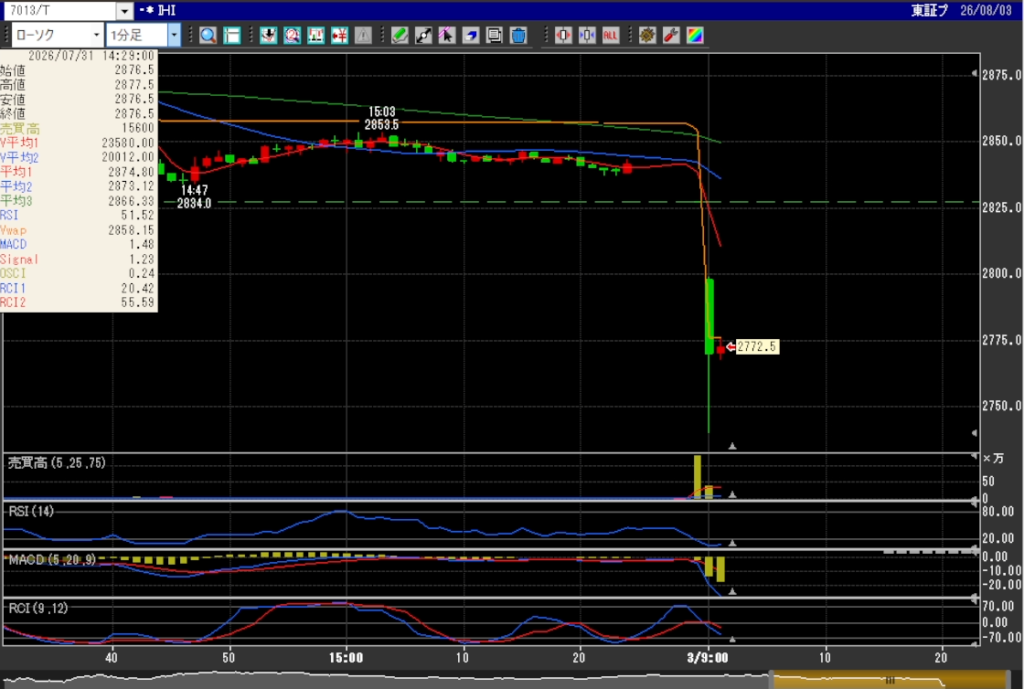This screenshot has width=1024, height=689.
Task: Click the copy drawings icon
Action: click(494, 35)
